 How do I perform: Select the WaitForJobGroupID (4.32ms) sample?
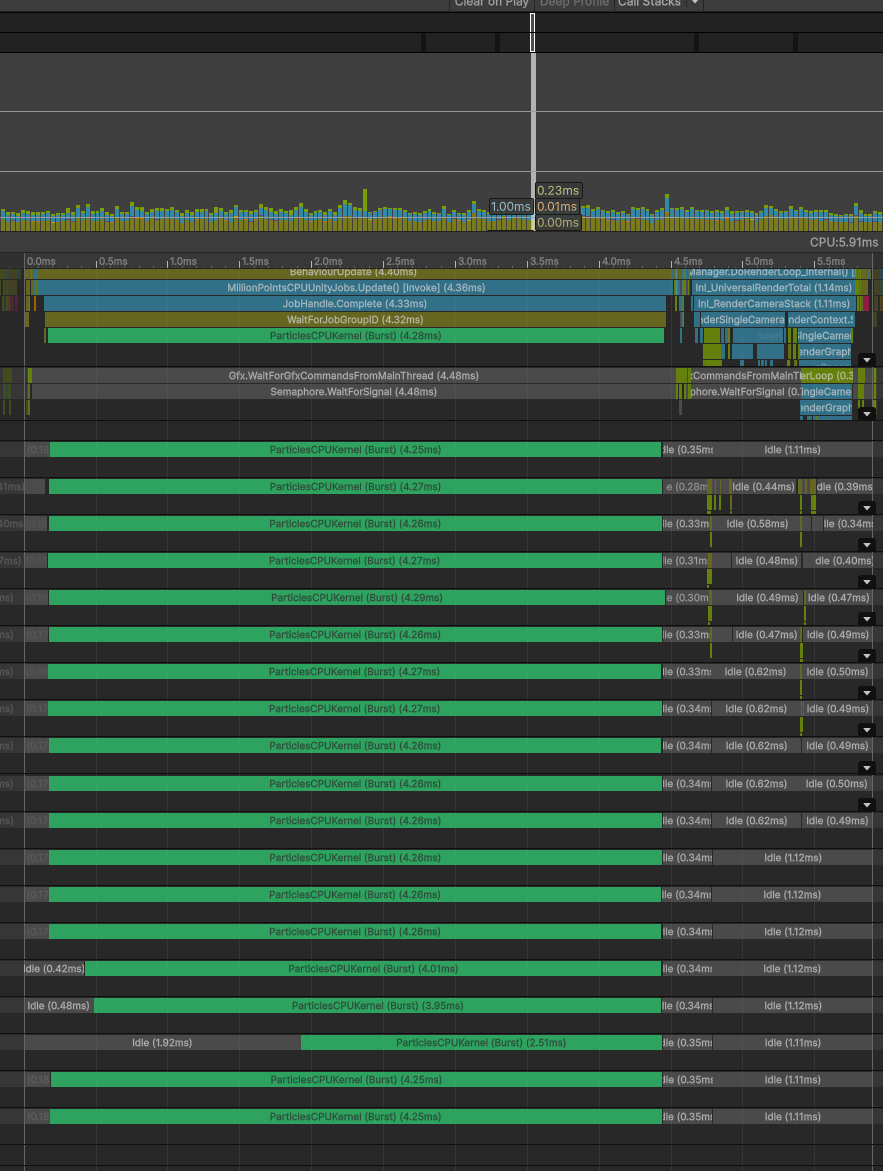click(x=355, y=320)
